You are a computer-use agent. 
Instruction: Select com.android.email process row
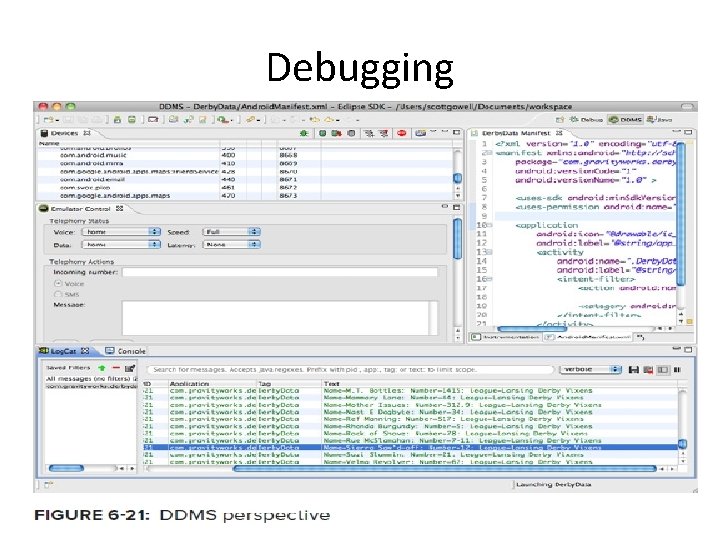[245, 180]
